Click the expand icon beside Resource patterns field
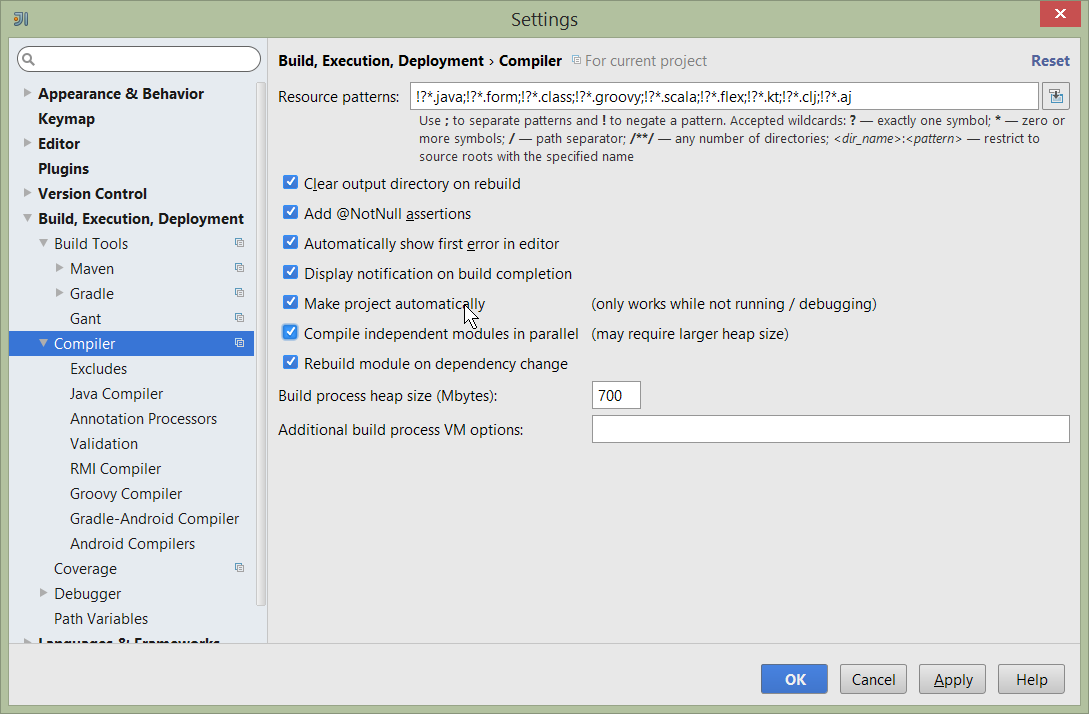The height and width of the screenshot is (714, 1089). pos(1055,97)
